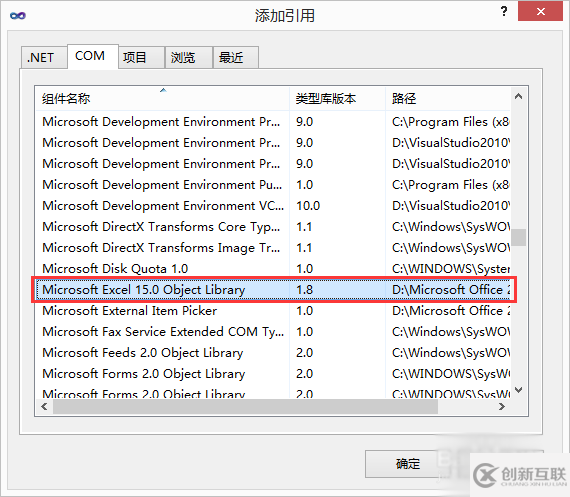Click the horizontal scrollbar thumb

point(245,406)
